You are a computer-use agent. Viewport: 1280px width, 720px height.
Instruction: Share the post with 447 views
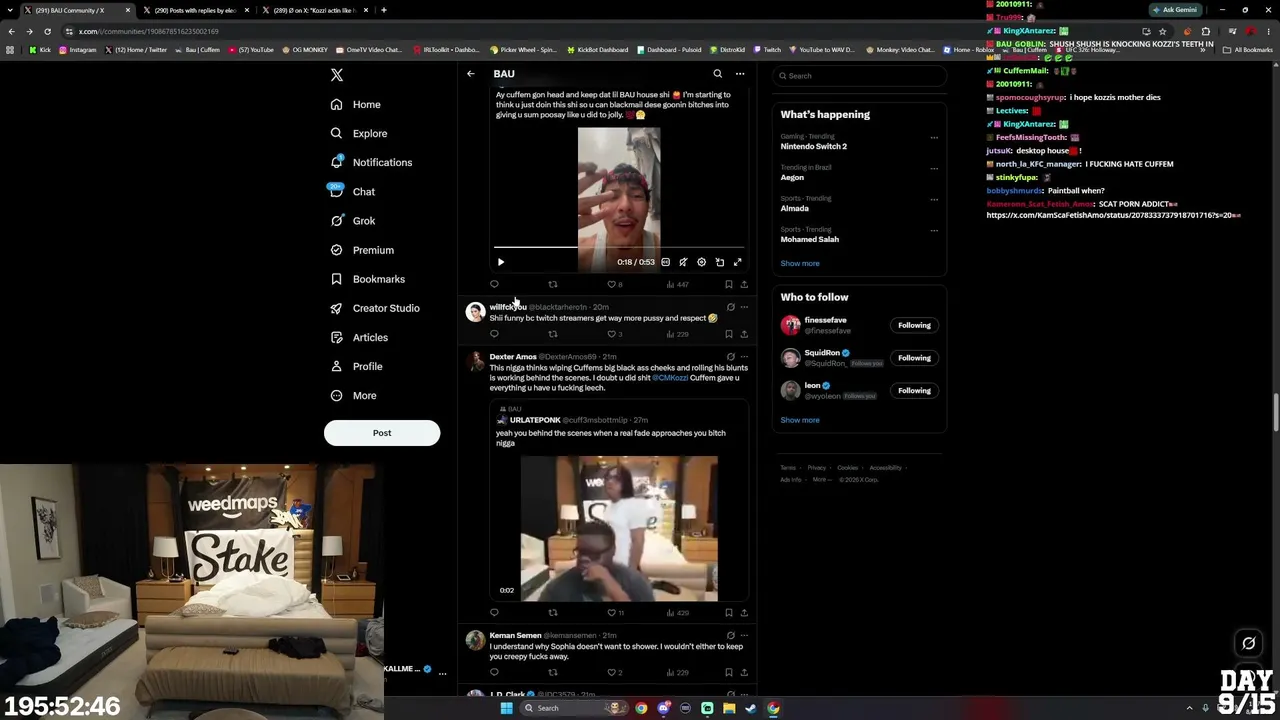(x=744, y=284)
